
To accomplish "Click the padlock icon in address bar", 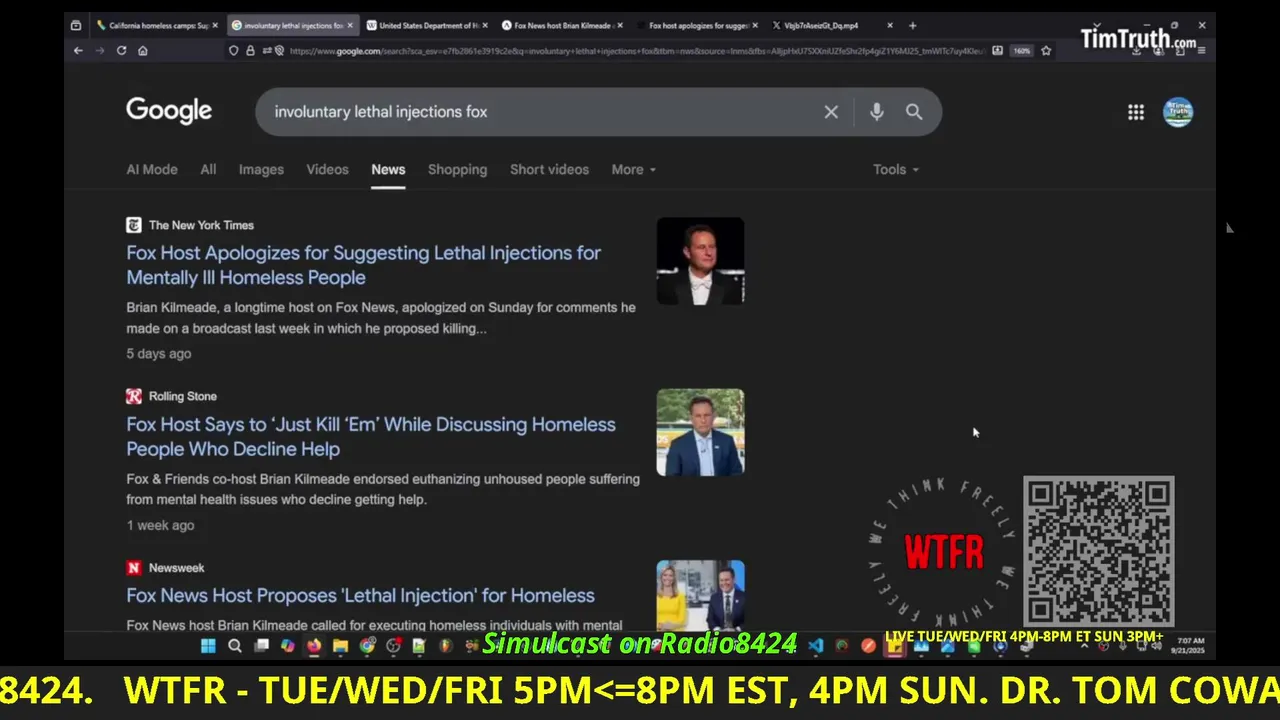I will [250, 50].
